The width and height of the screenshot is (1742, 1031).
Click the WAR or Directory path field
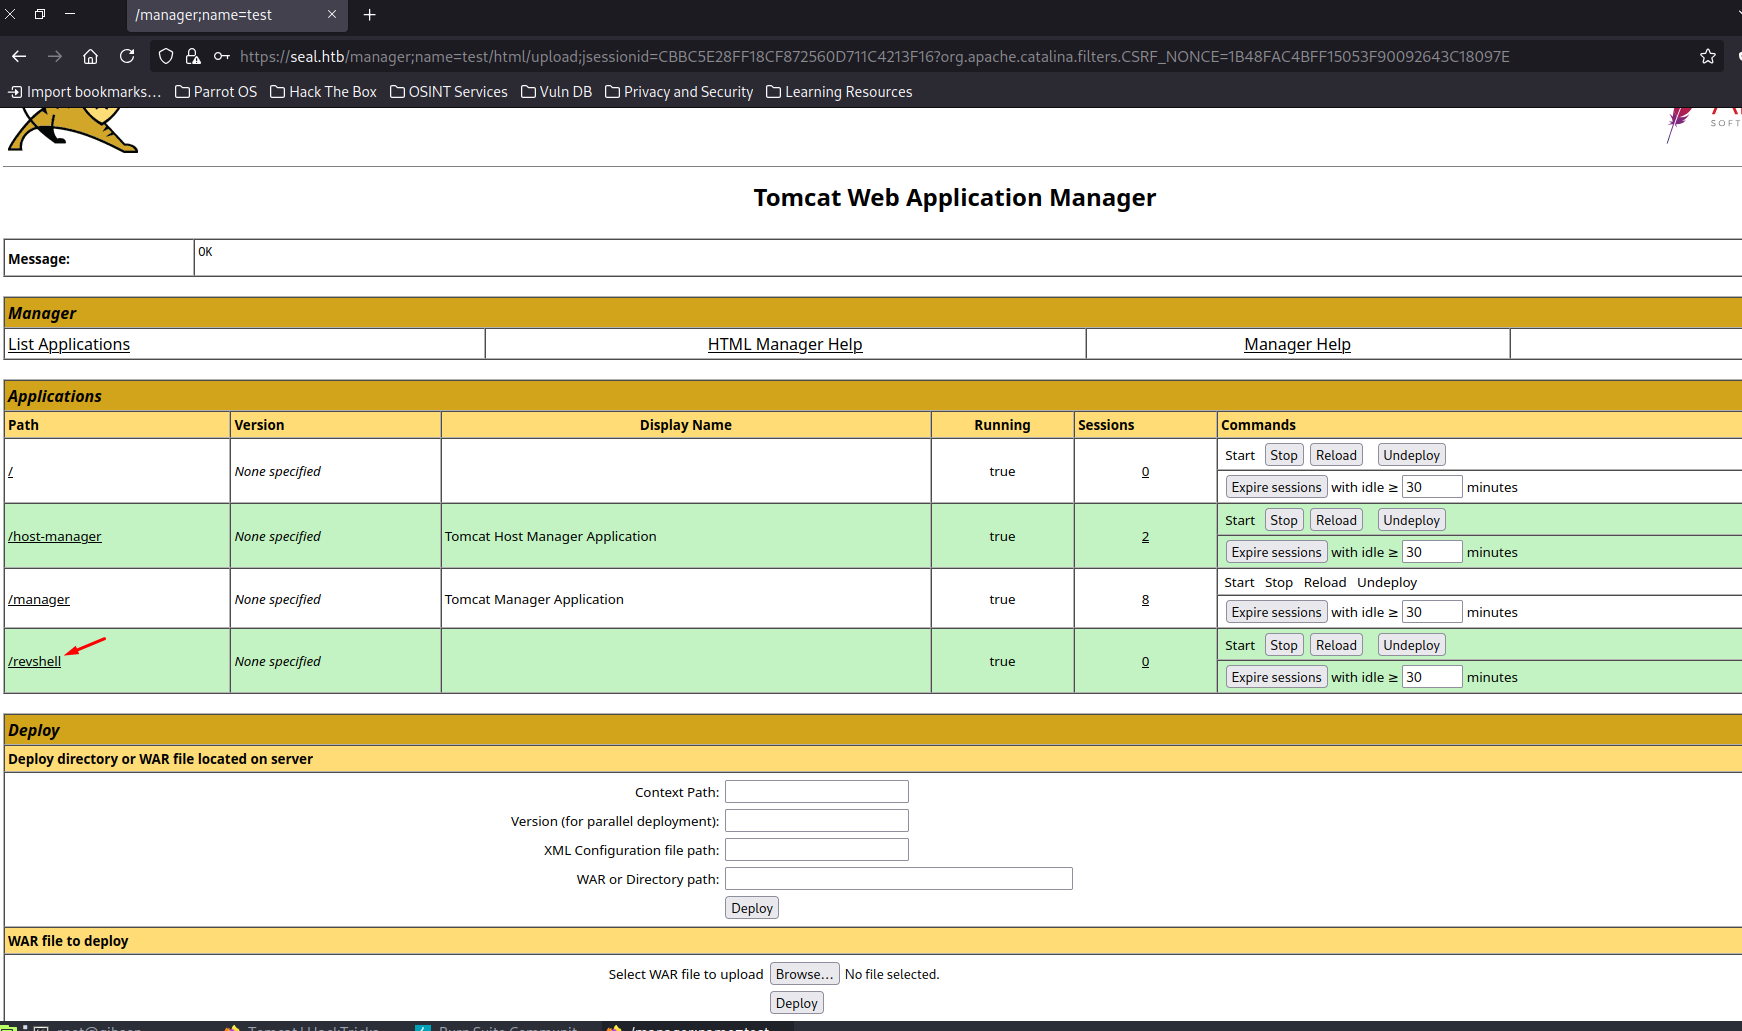point(899,879)
